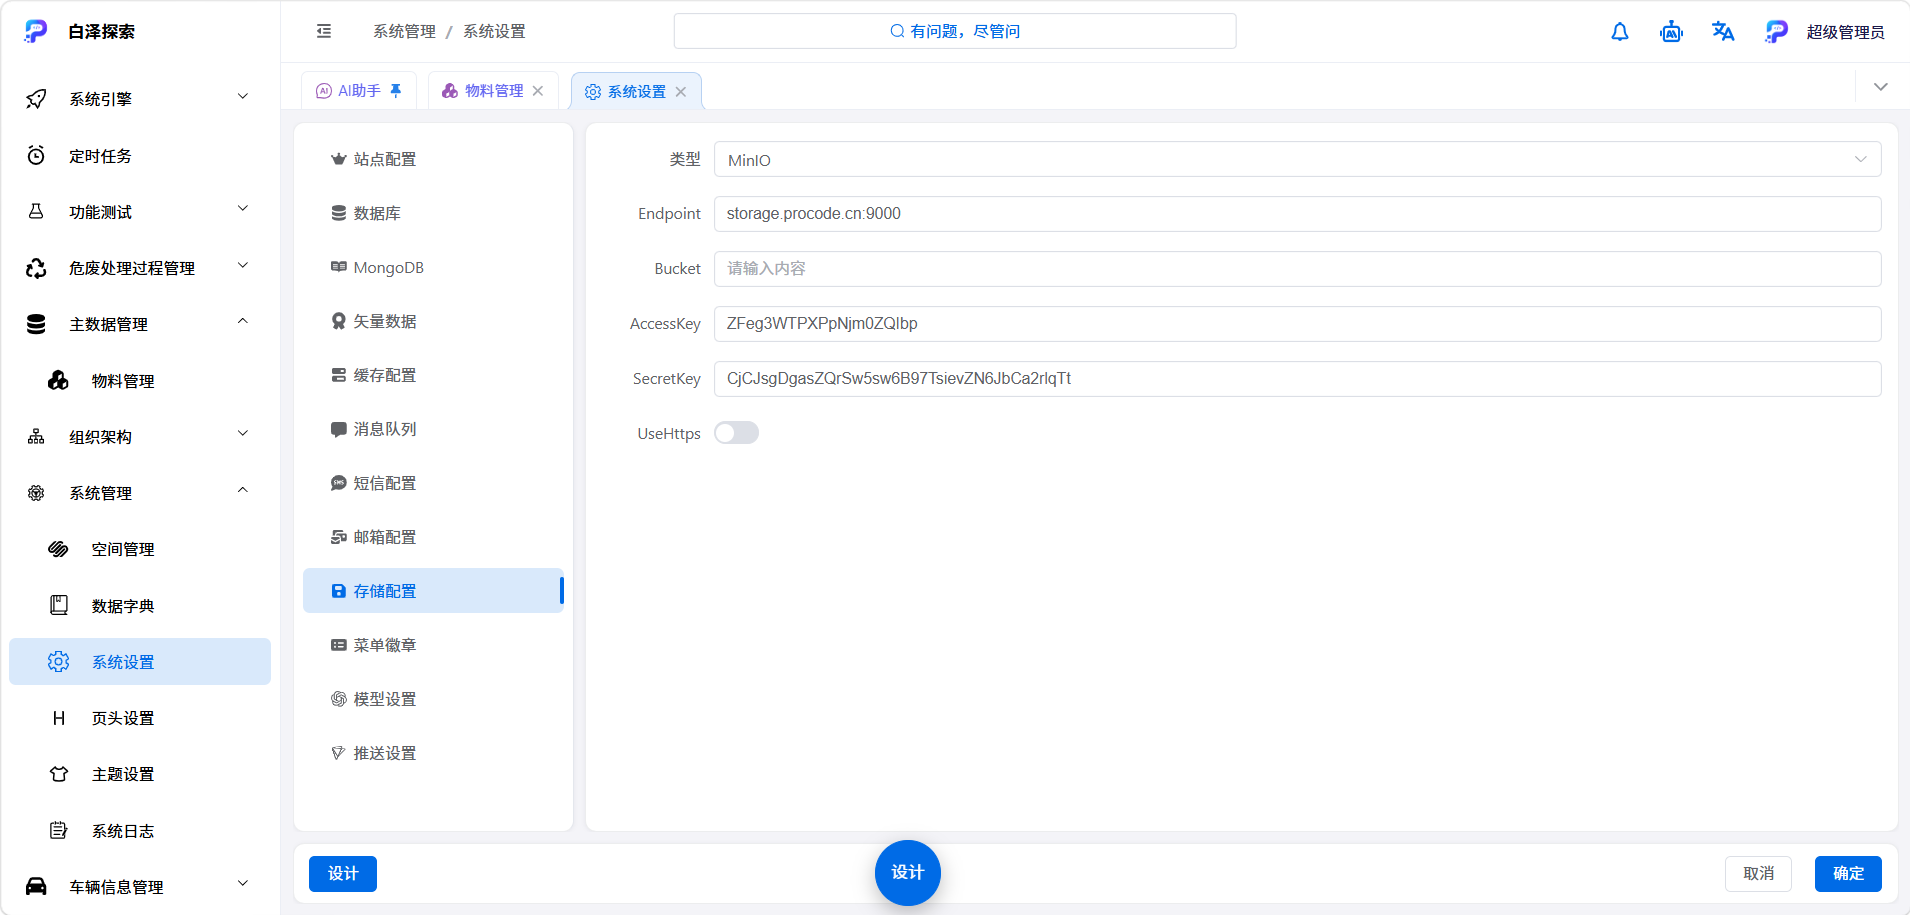
Task: Click the 物料管理 sidebar icon
Action: [x=59, y=380]
